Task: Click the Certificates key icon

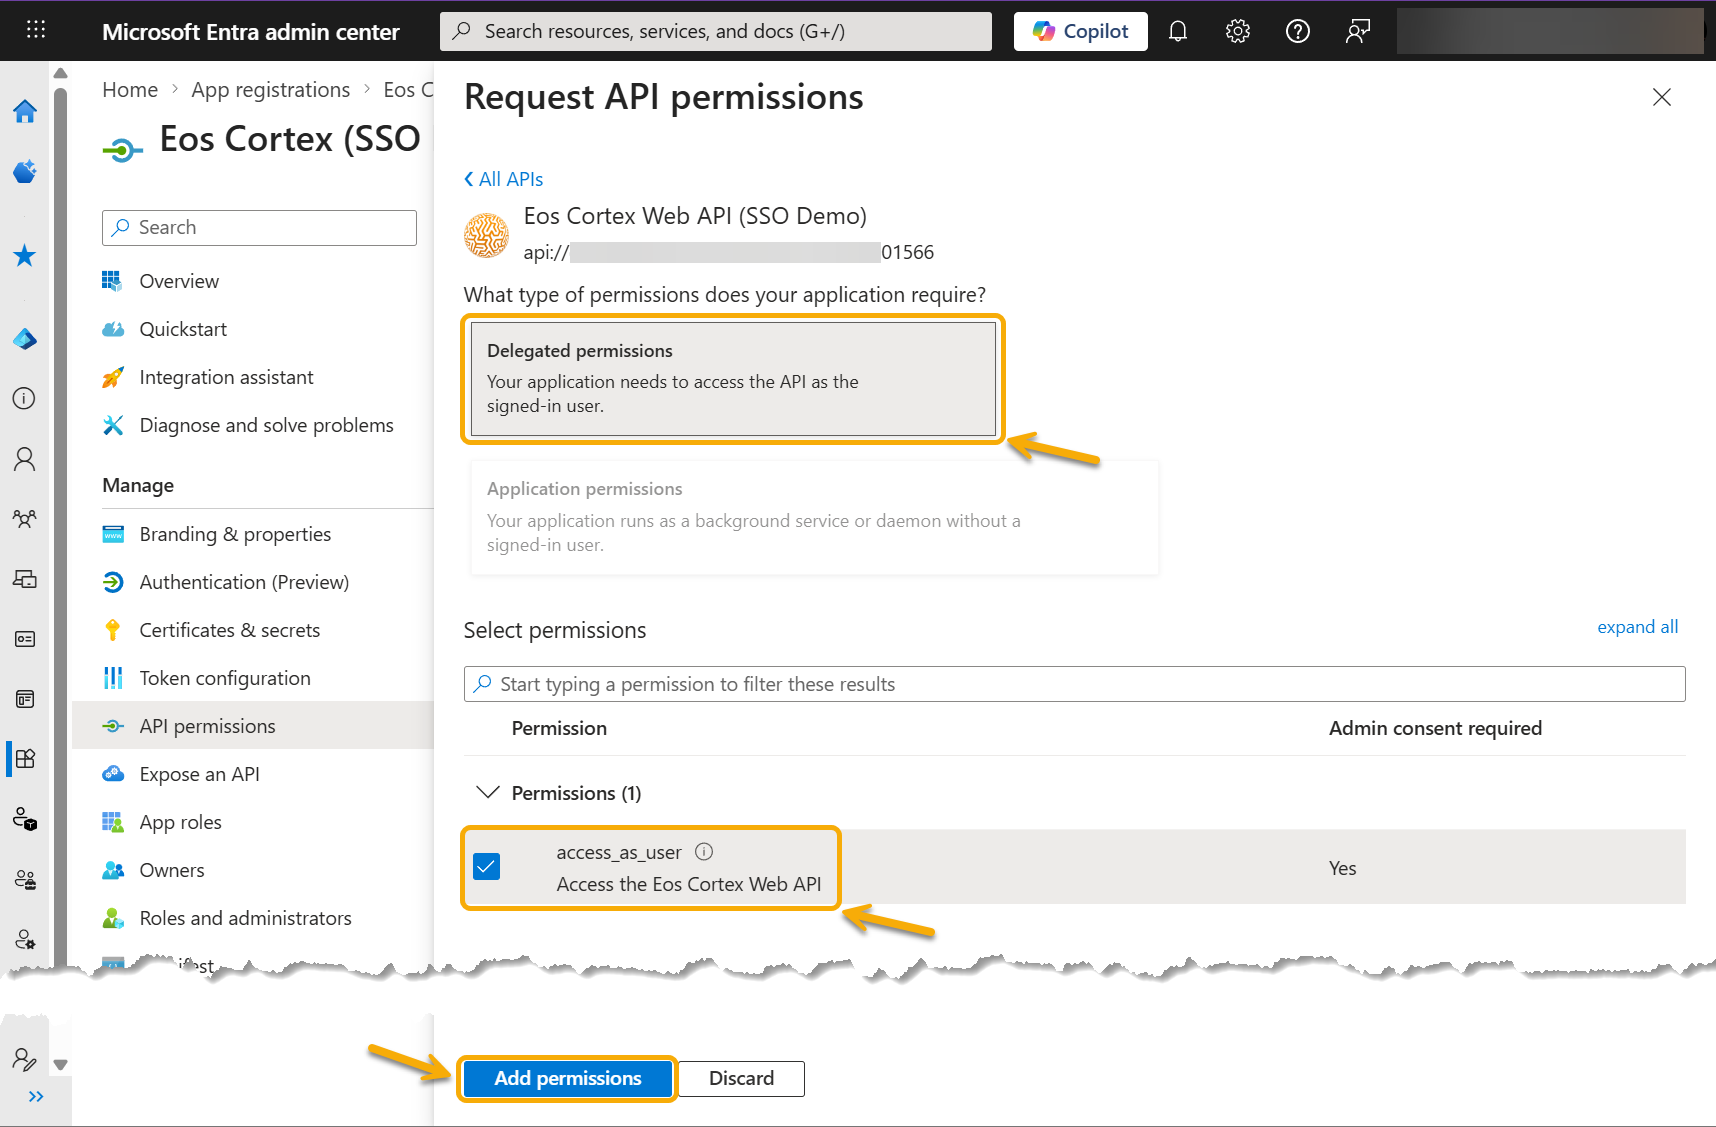Action: point(113,630)
